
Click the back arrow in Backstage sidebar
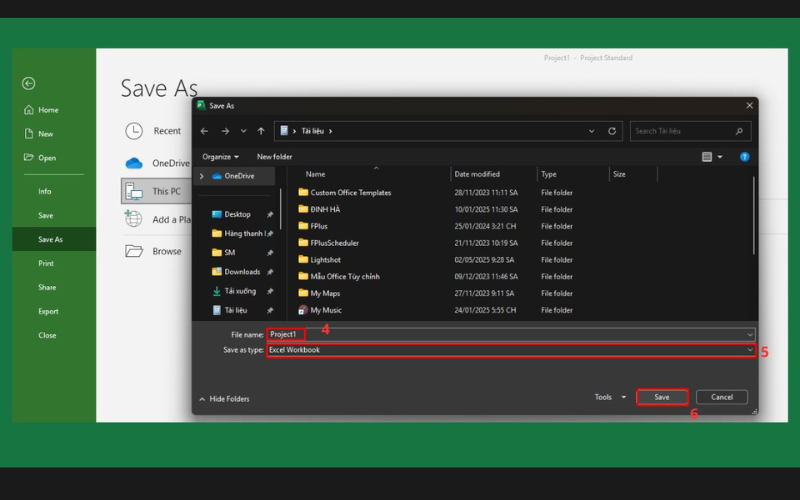coord(28,84)
